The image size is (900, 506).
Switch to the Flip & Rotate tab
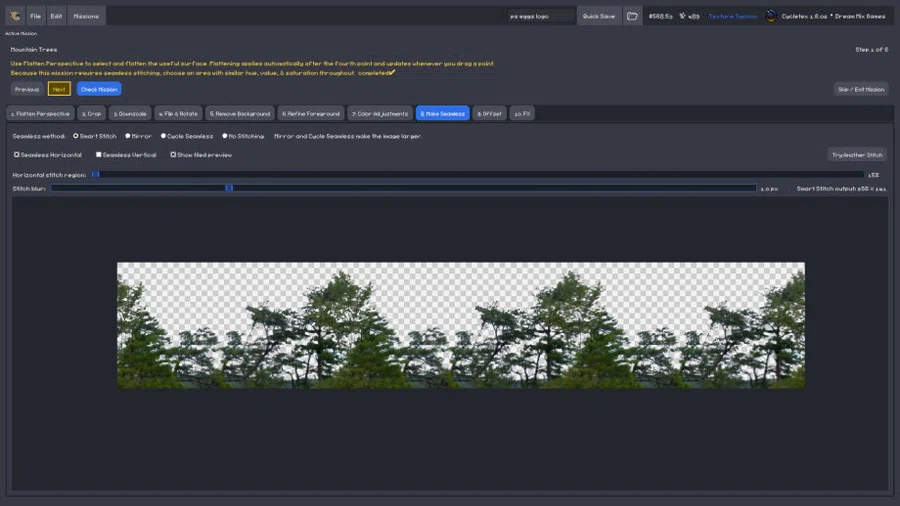(x=179, y=114)
